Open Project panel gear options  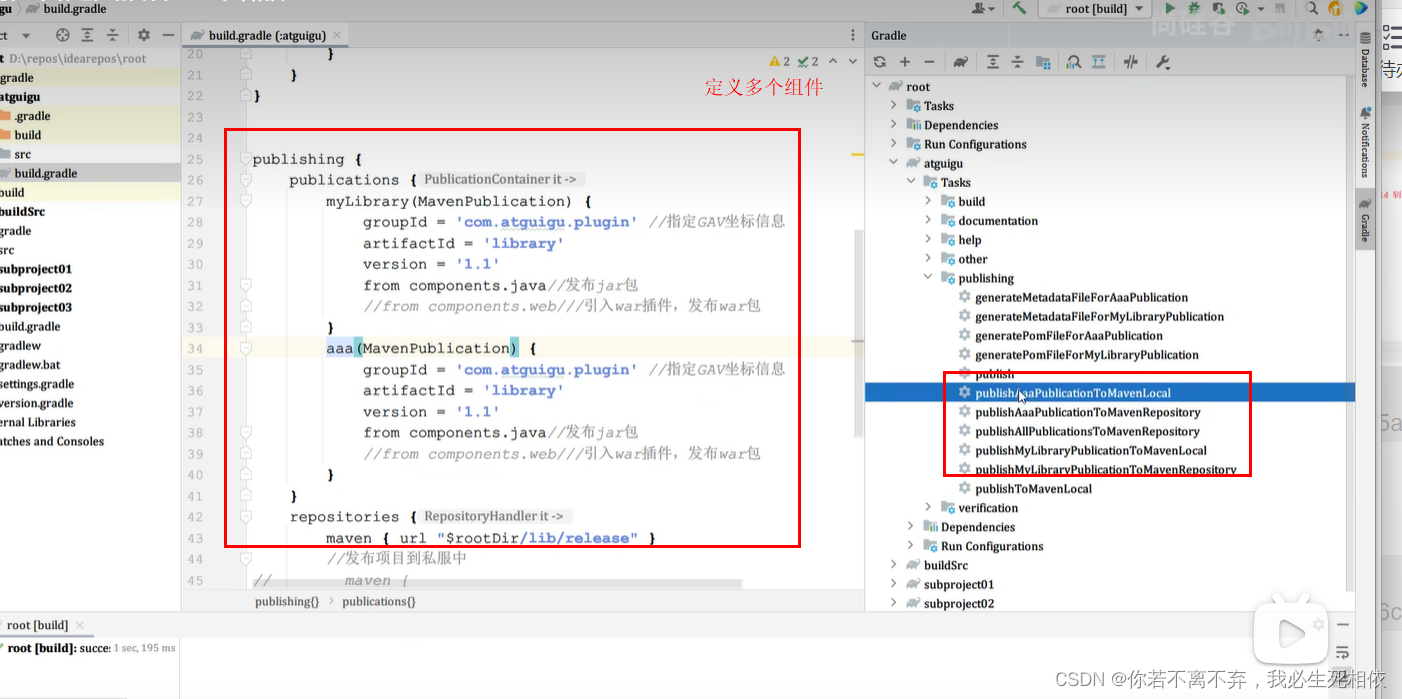pyautogui.click(x=143, y=35)
